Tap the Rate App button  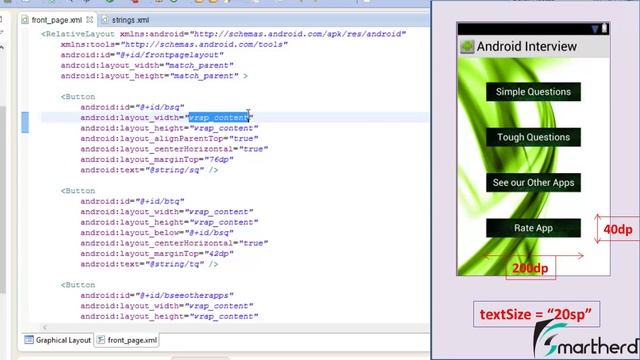click(x=533, y=228)
